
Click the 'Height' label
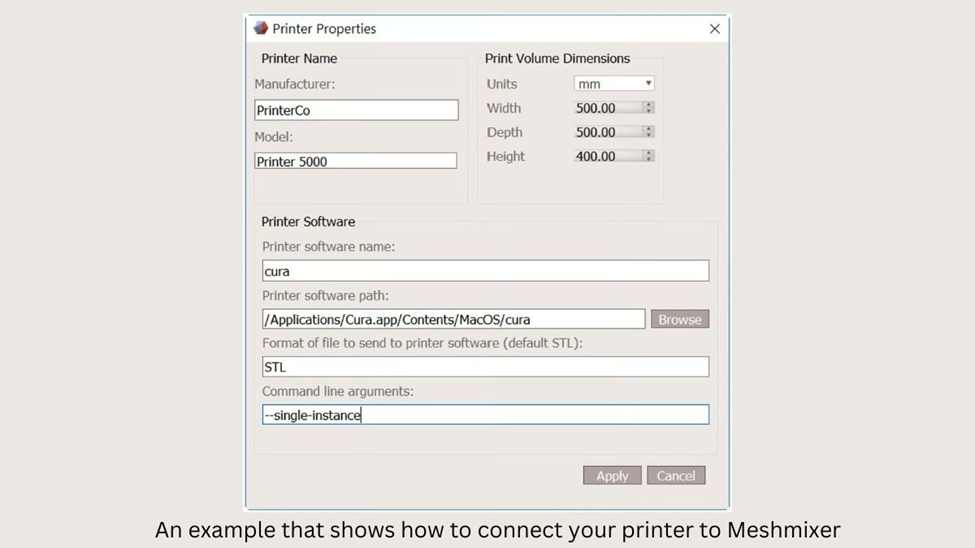tap(506, 157)
